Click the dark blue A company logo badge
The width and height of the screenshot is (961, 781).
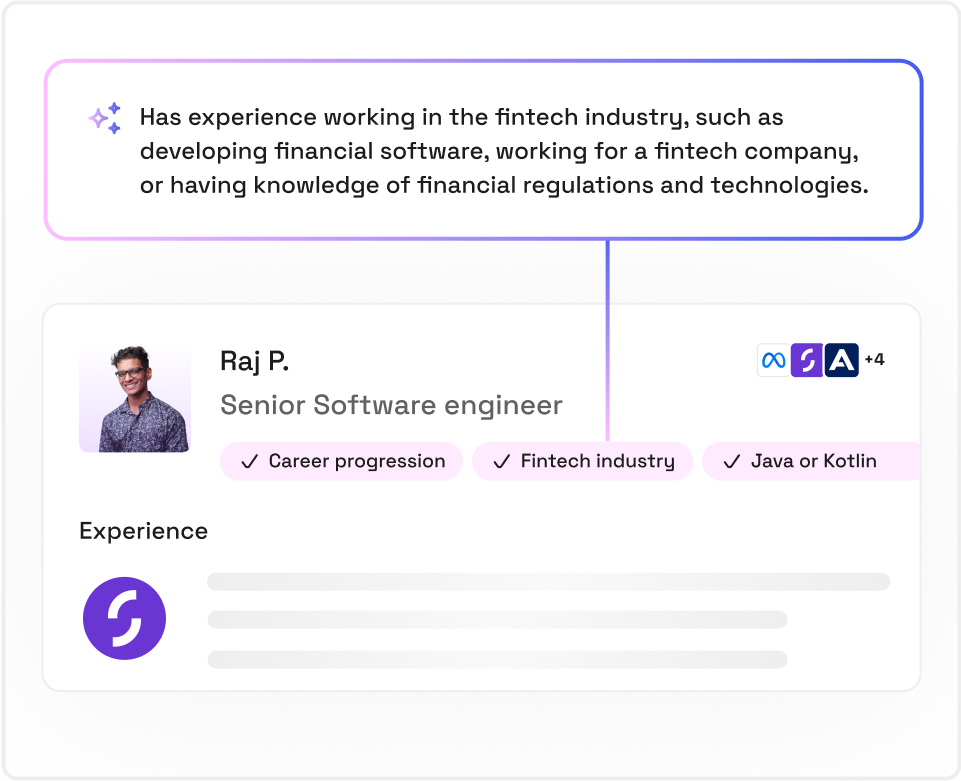841,360
